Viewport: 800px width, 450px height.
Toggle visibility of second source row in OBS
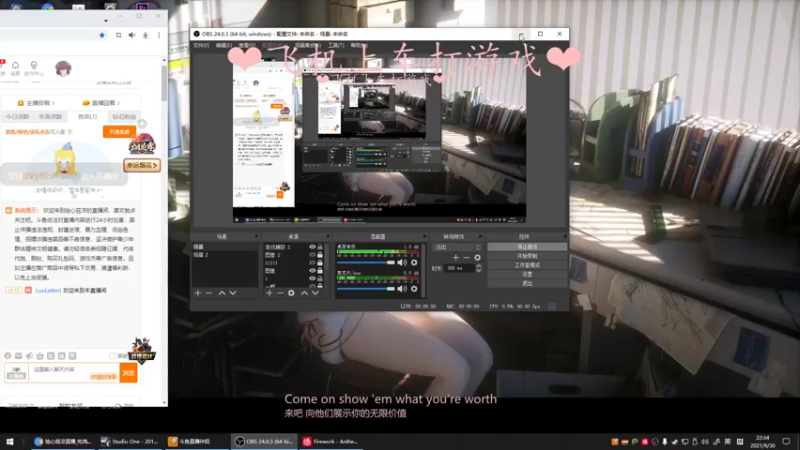coord(312,255)
